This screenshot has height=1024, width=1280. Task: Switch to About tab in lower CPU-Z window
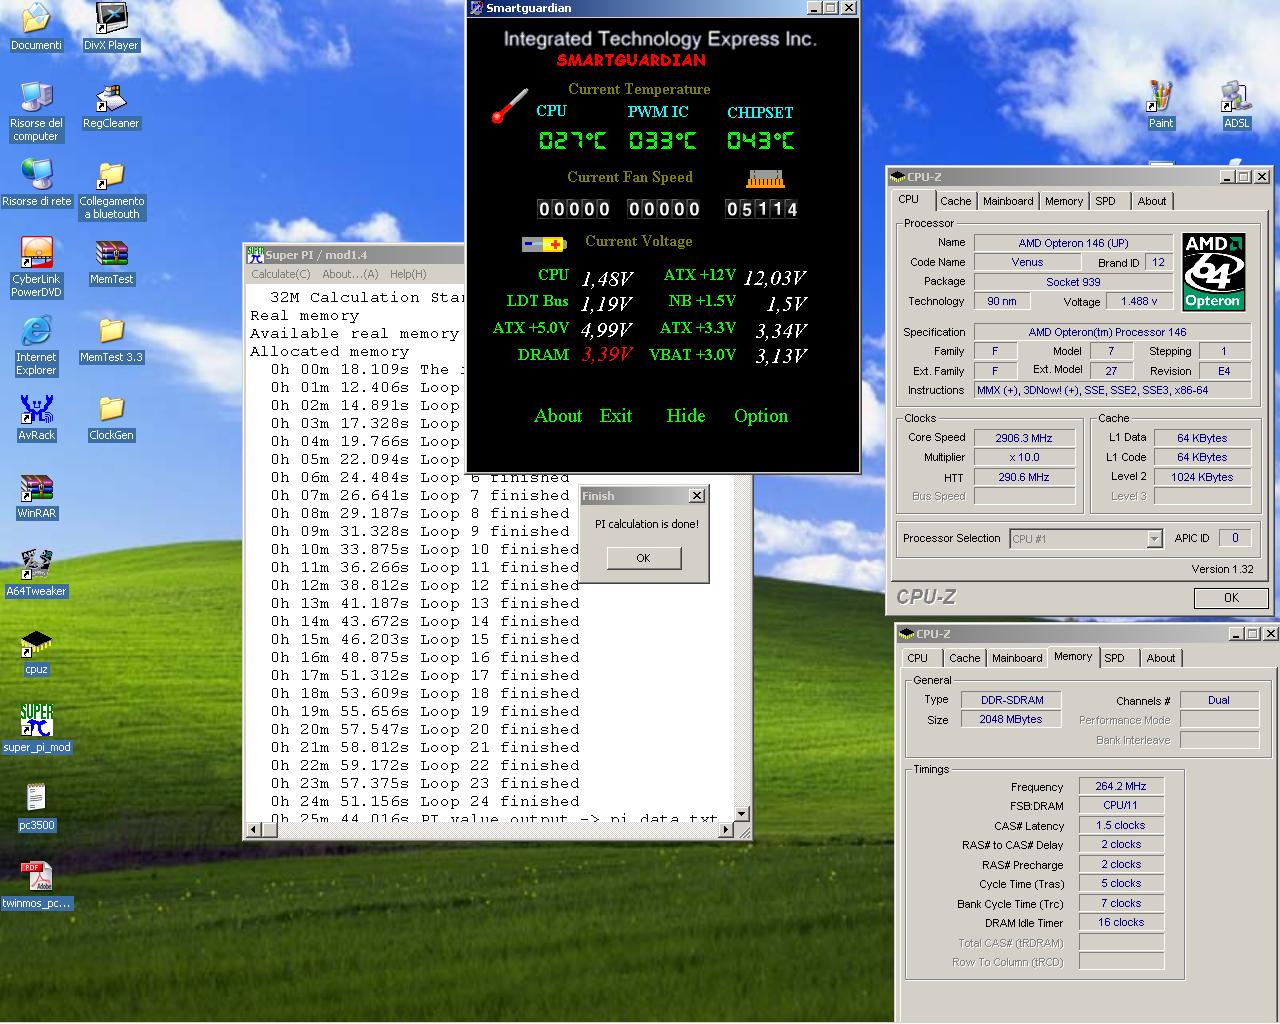click(x=1161, y=658)
